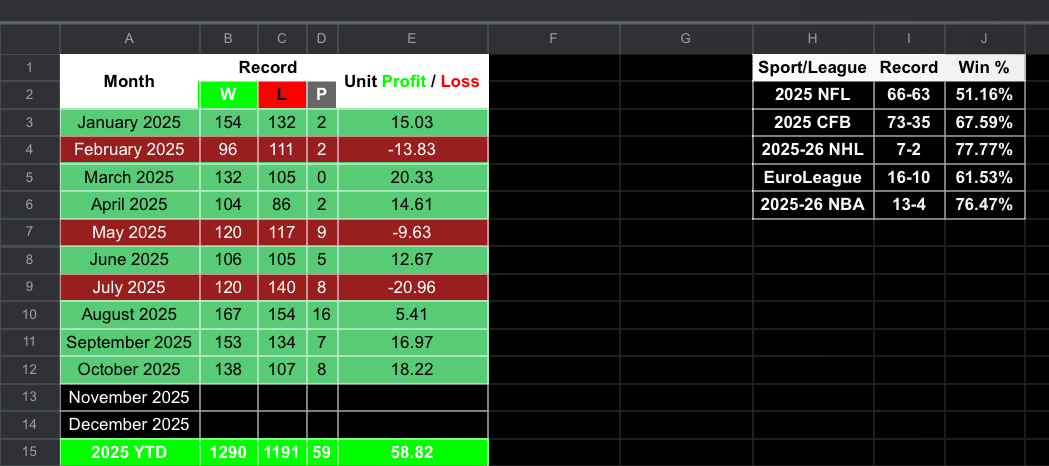This screenshot has height=466, width=1049.
Task: Select the row 15 header
Action: pos(29,452)
